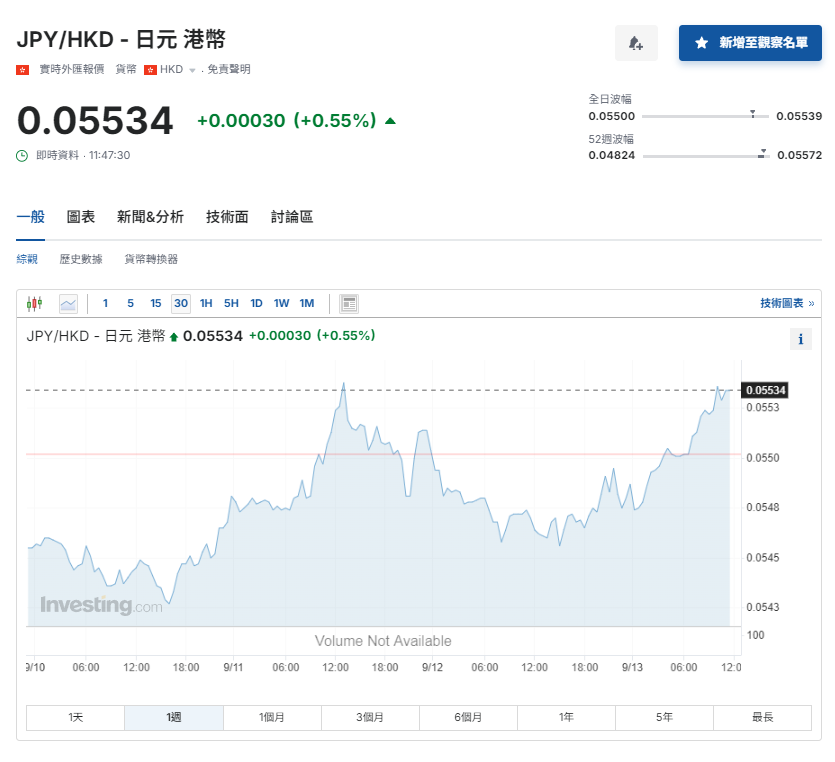Open the 歷史數據 link
Screen dimensions: 835x762
click(80, 258)
